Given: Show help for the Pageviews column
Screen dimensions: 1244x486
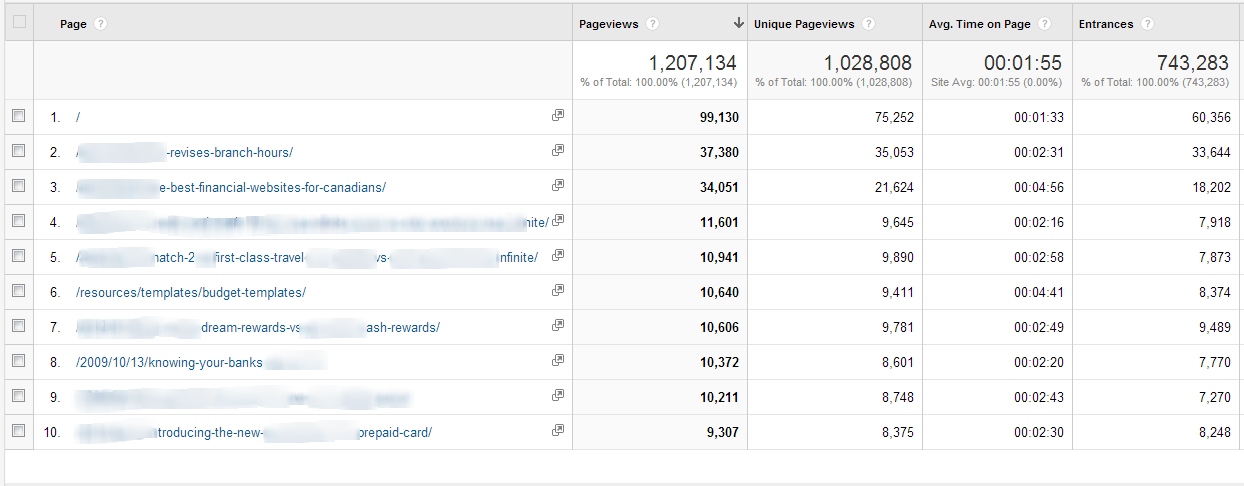Looking at the screenshot, I should click(x=652, y=24).
